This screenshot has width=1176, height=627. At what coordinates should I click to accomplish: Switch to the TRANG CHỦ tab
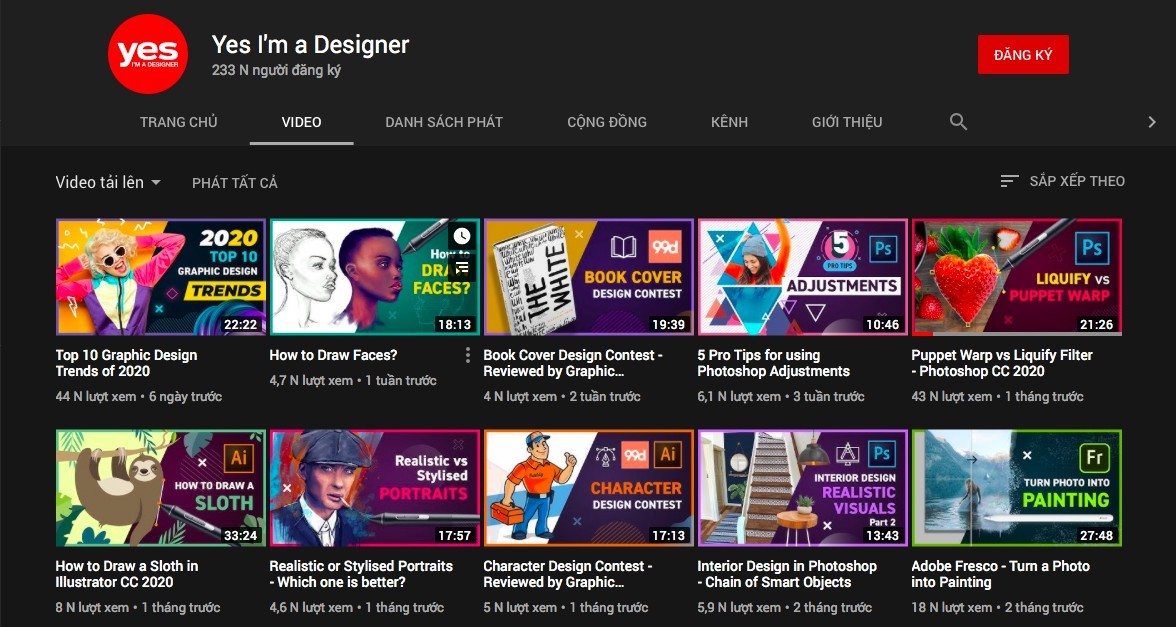(178, 122)
